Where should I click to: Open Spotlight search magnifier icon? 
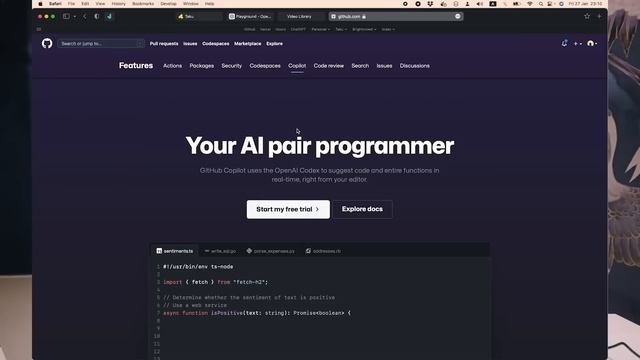(541, 4)
